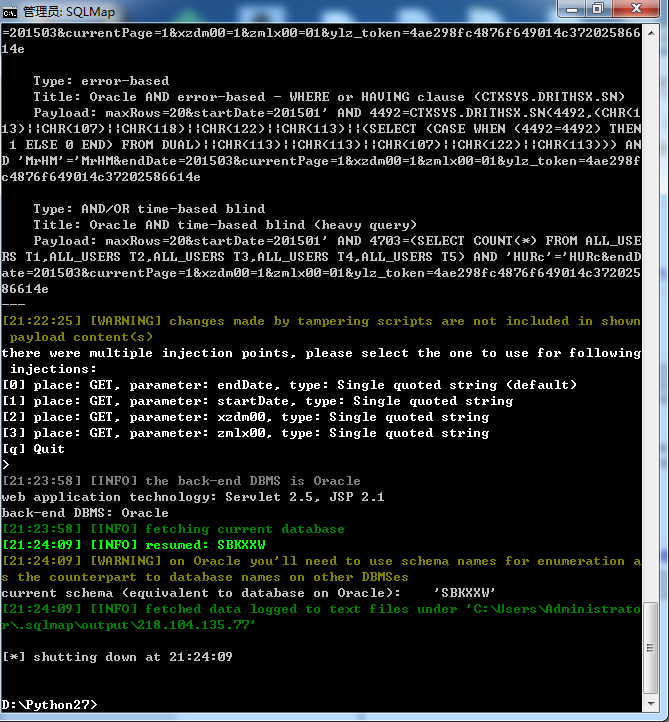This screenshot has width=669, height=722.
Task: Minimize the SQLMap console window
Action: [572, 9]
